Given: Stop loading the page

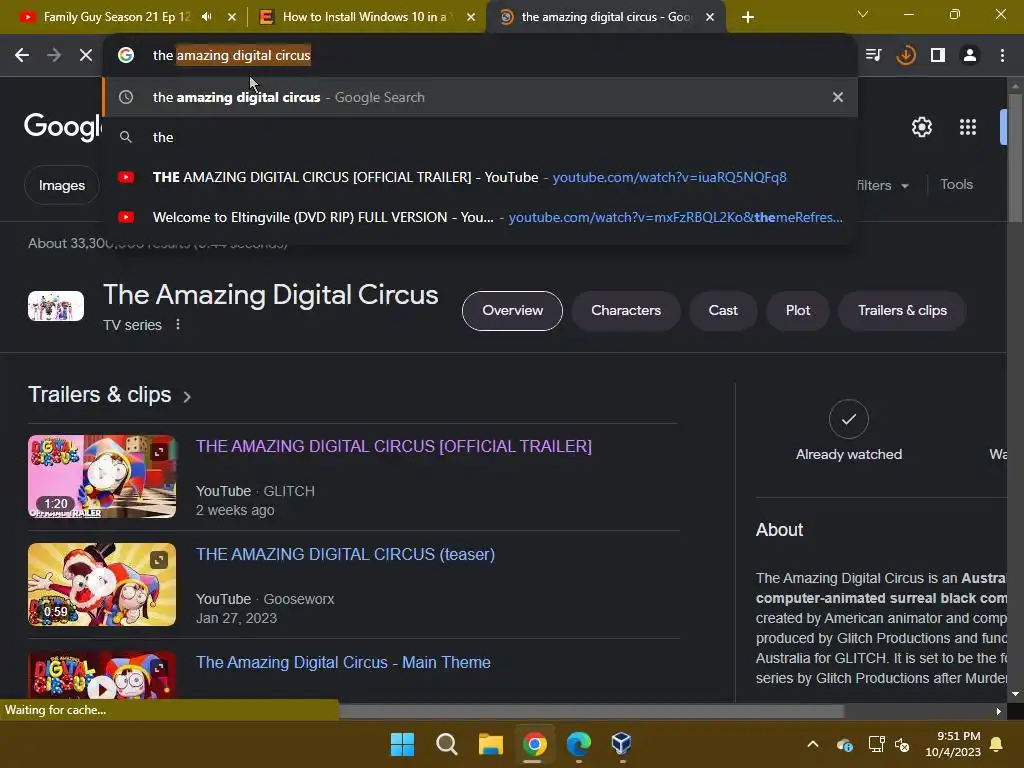Looking at the screenshot, I should 86,56.
